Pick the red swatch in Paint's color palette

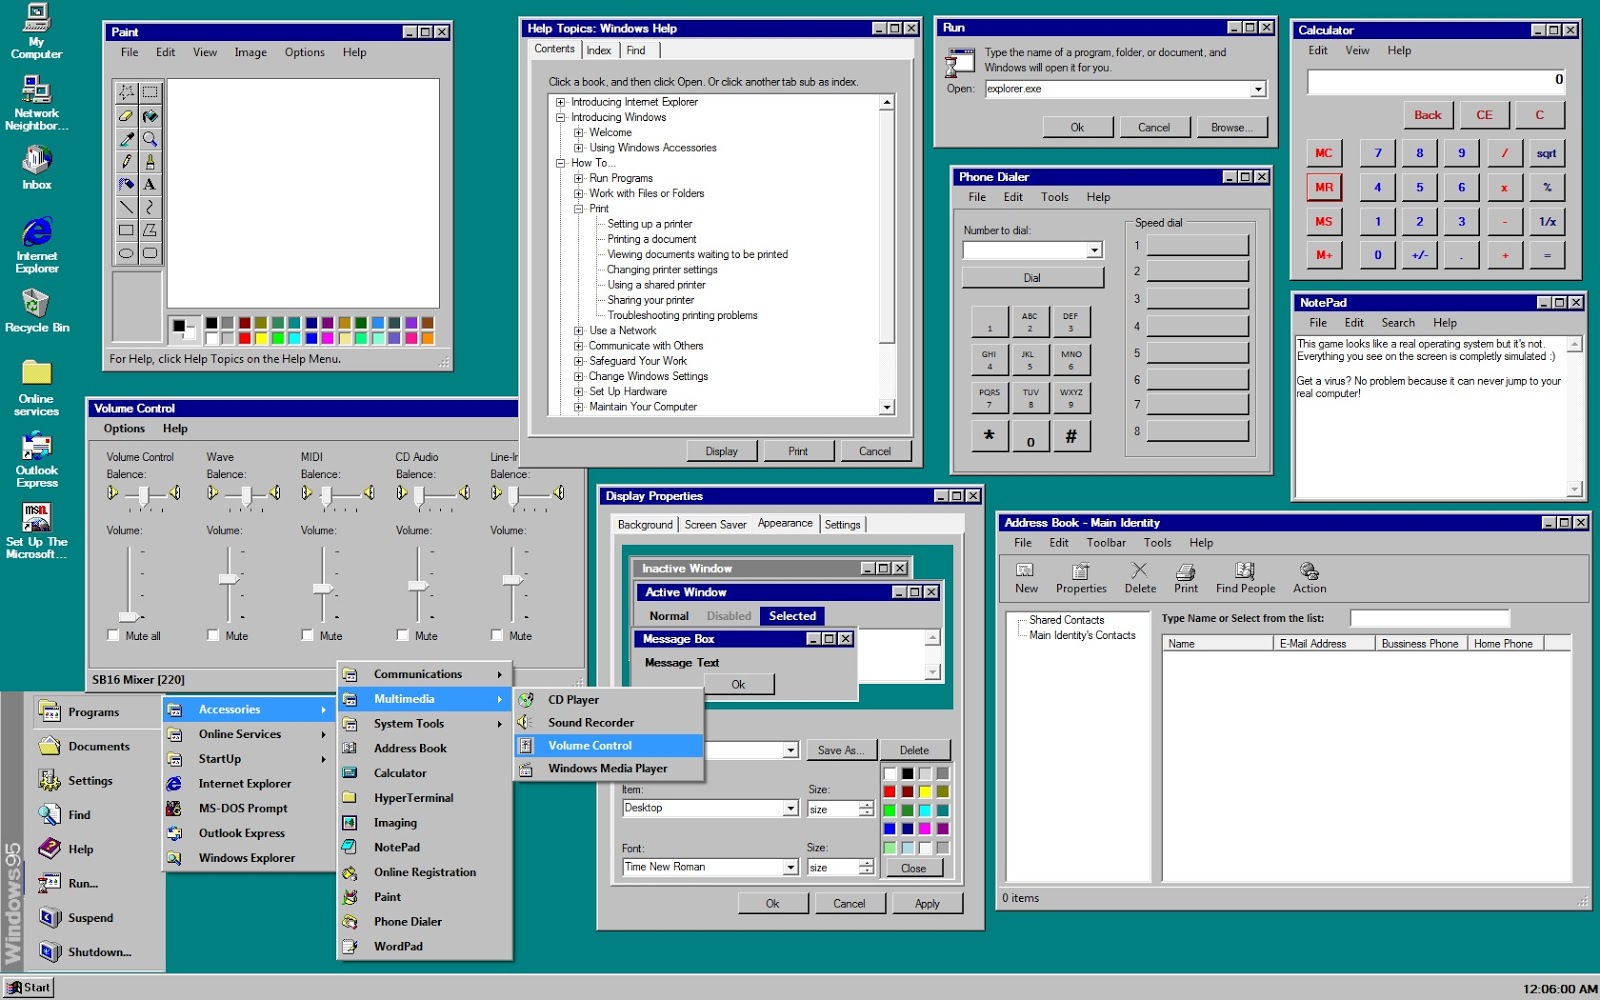coord(244,335)
